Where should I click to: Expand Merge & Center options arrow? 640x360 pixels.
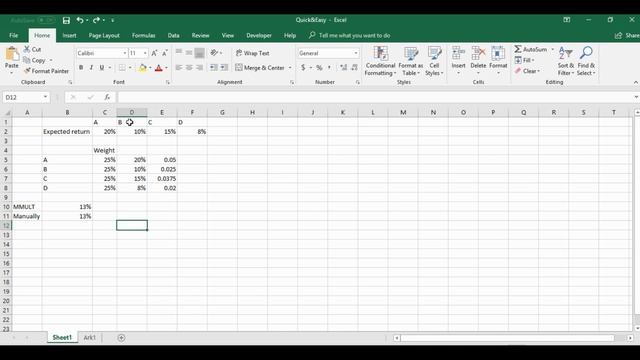(x=290, y=68)
